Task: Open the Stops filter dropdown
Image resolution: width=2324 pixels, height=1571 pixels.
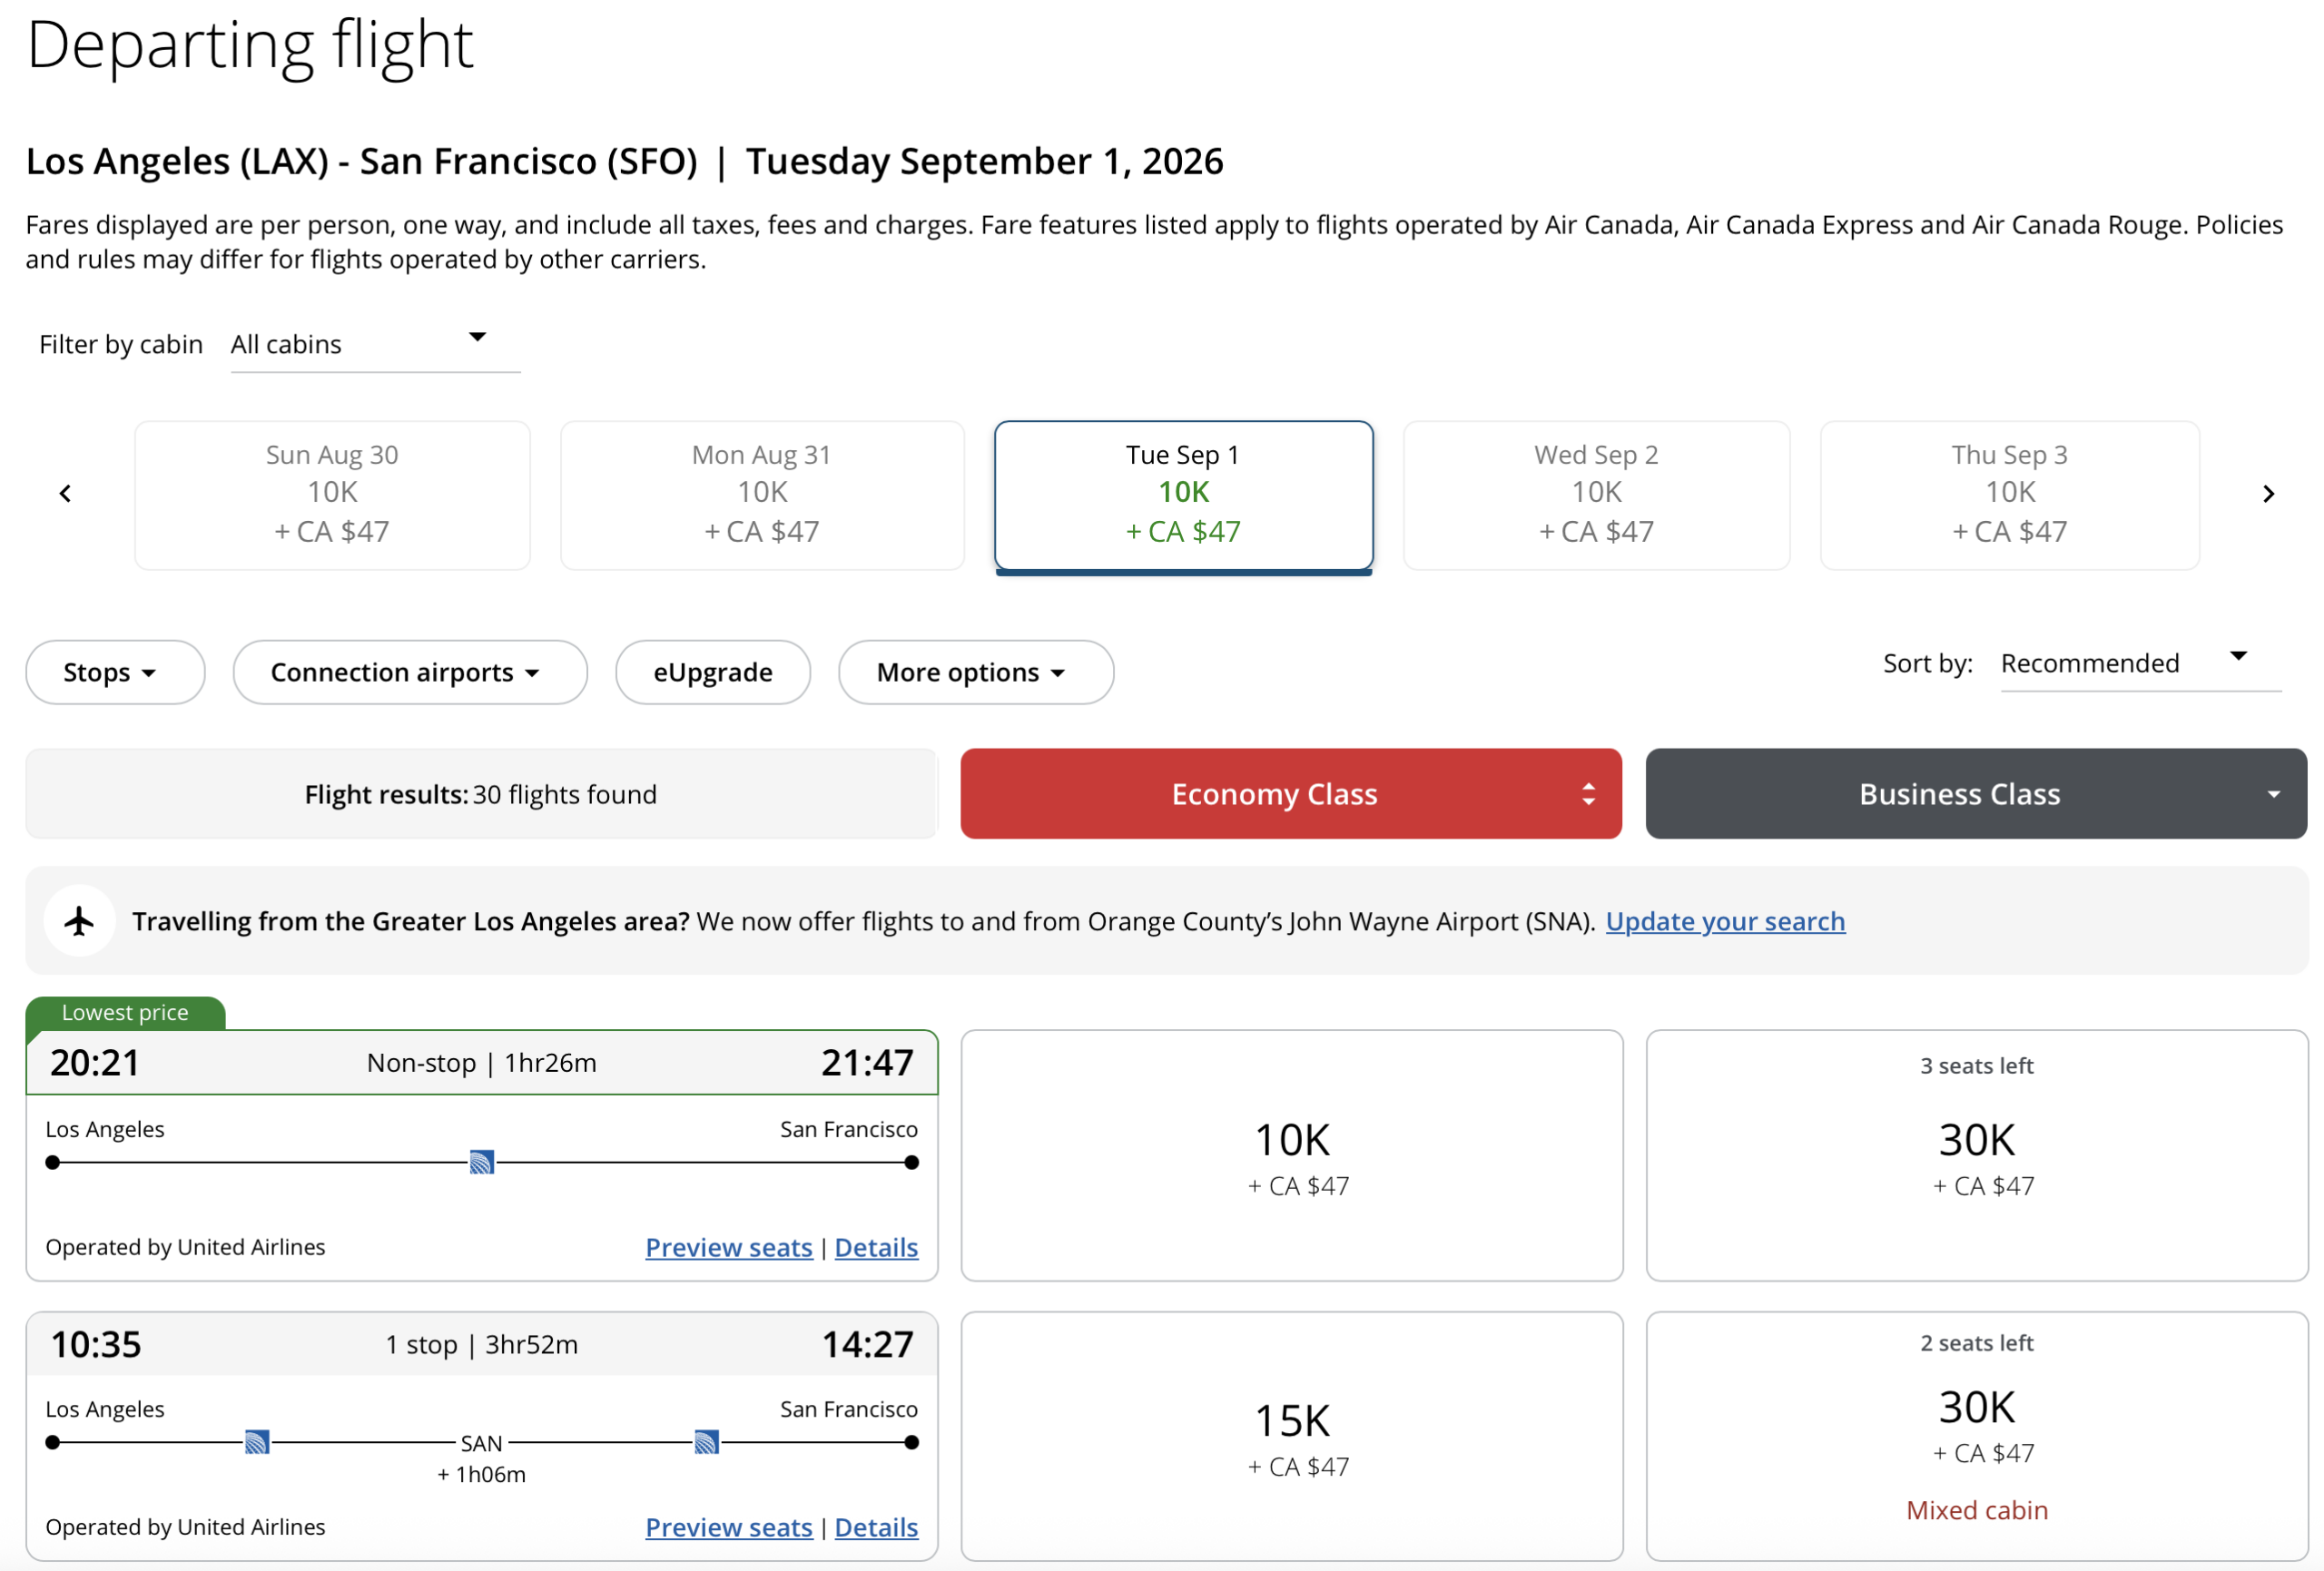Action: coord(115,672)
